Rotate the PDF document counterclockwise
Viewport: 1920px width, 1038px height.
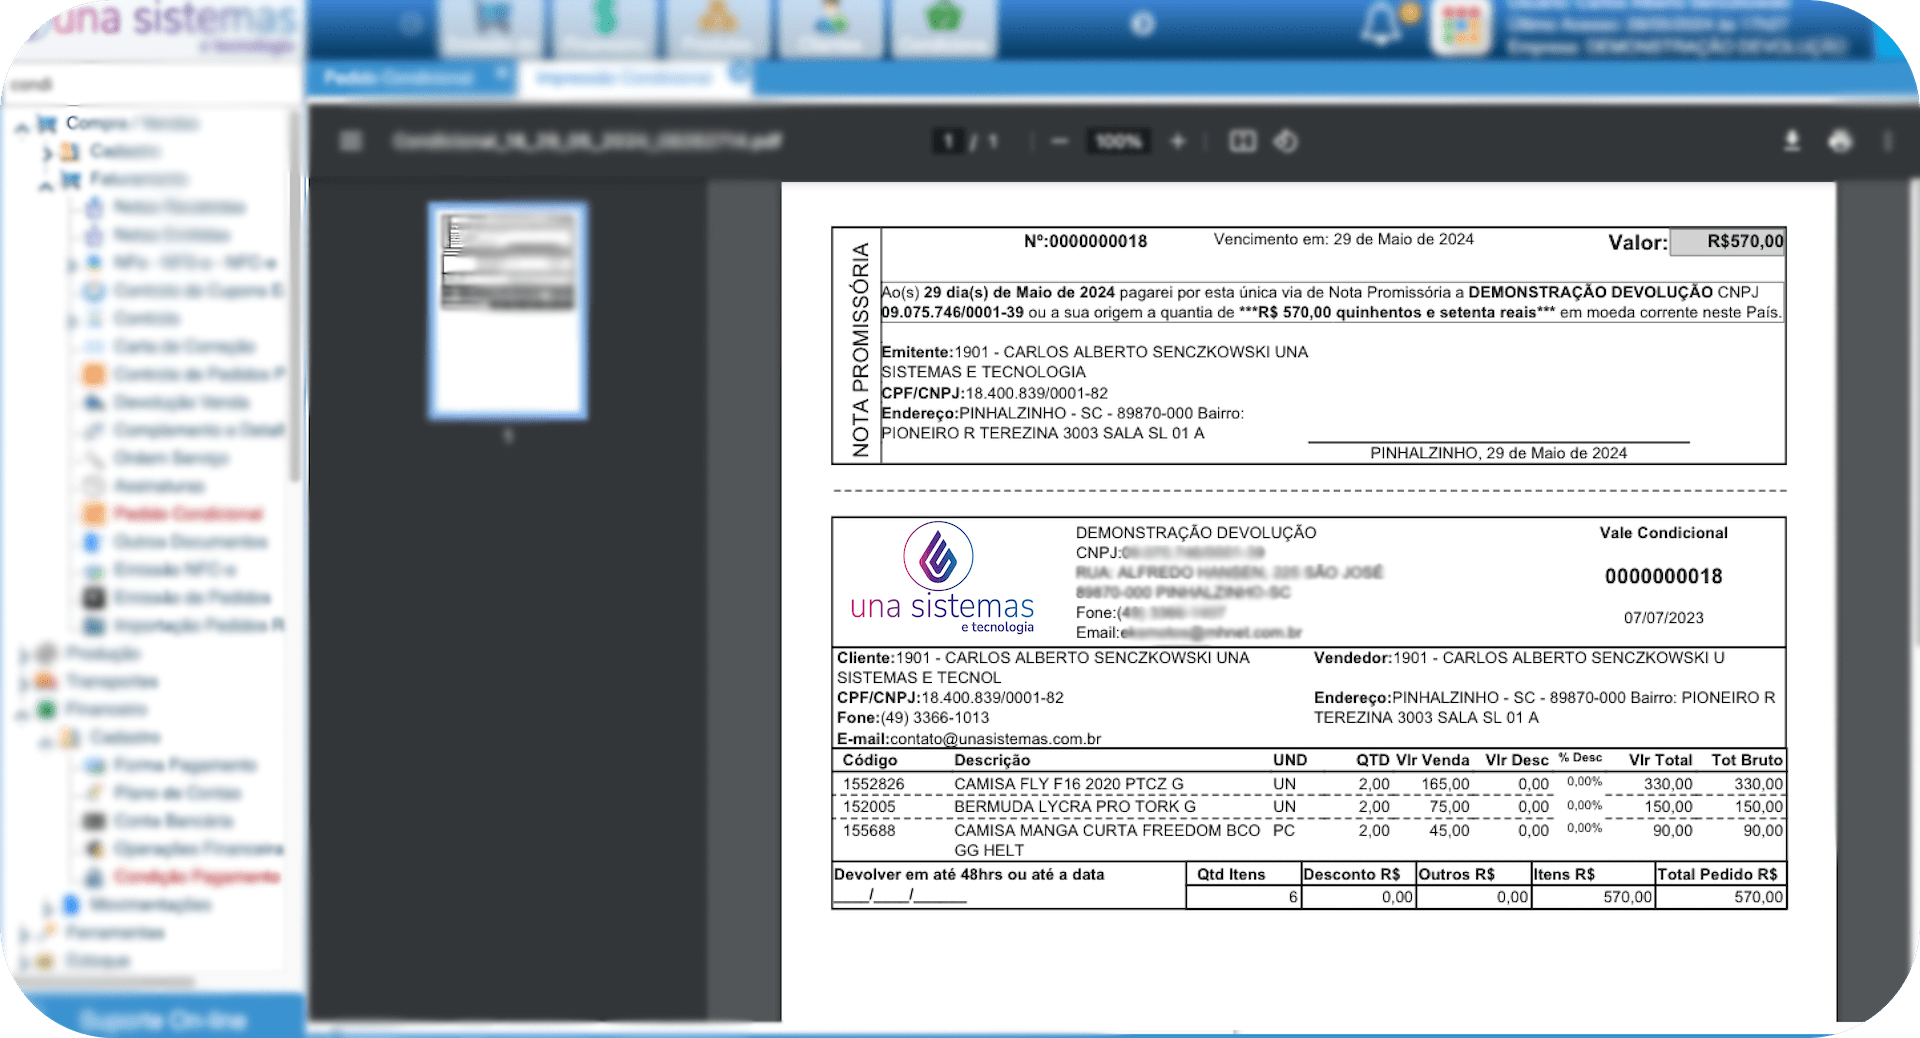pos(1286,141)
